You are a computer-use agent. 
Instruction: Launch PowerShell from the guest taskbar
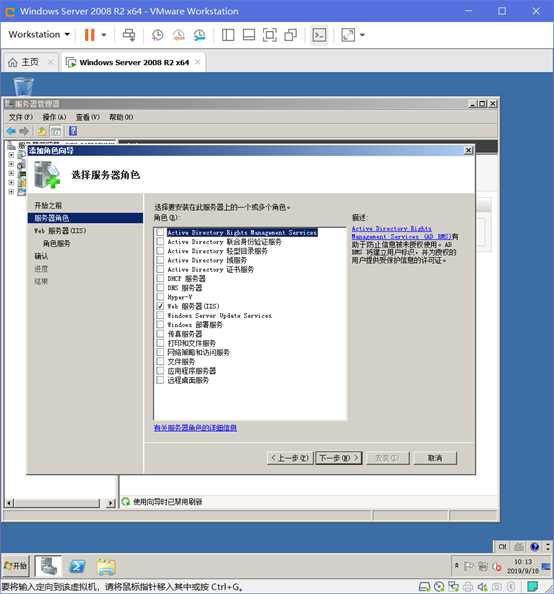(x=77, y=567)
